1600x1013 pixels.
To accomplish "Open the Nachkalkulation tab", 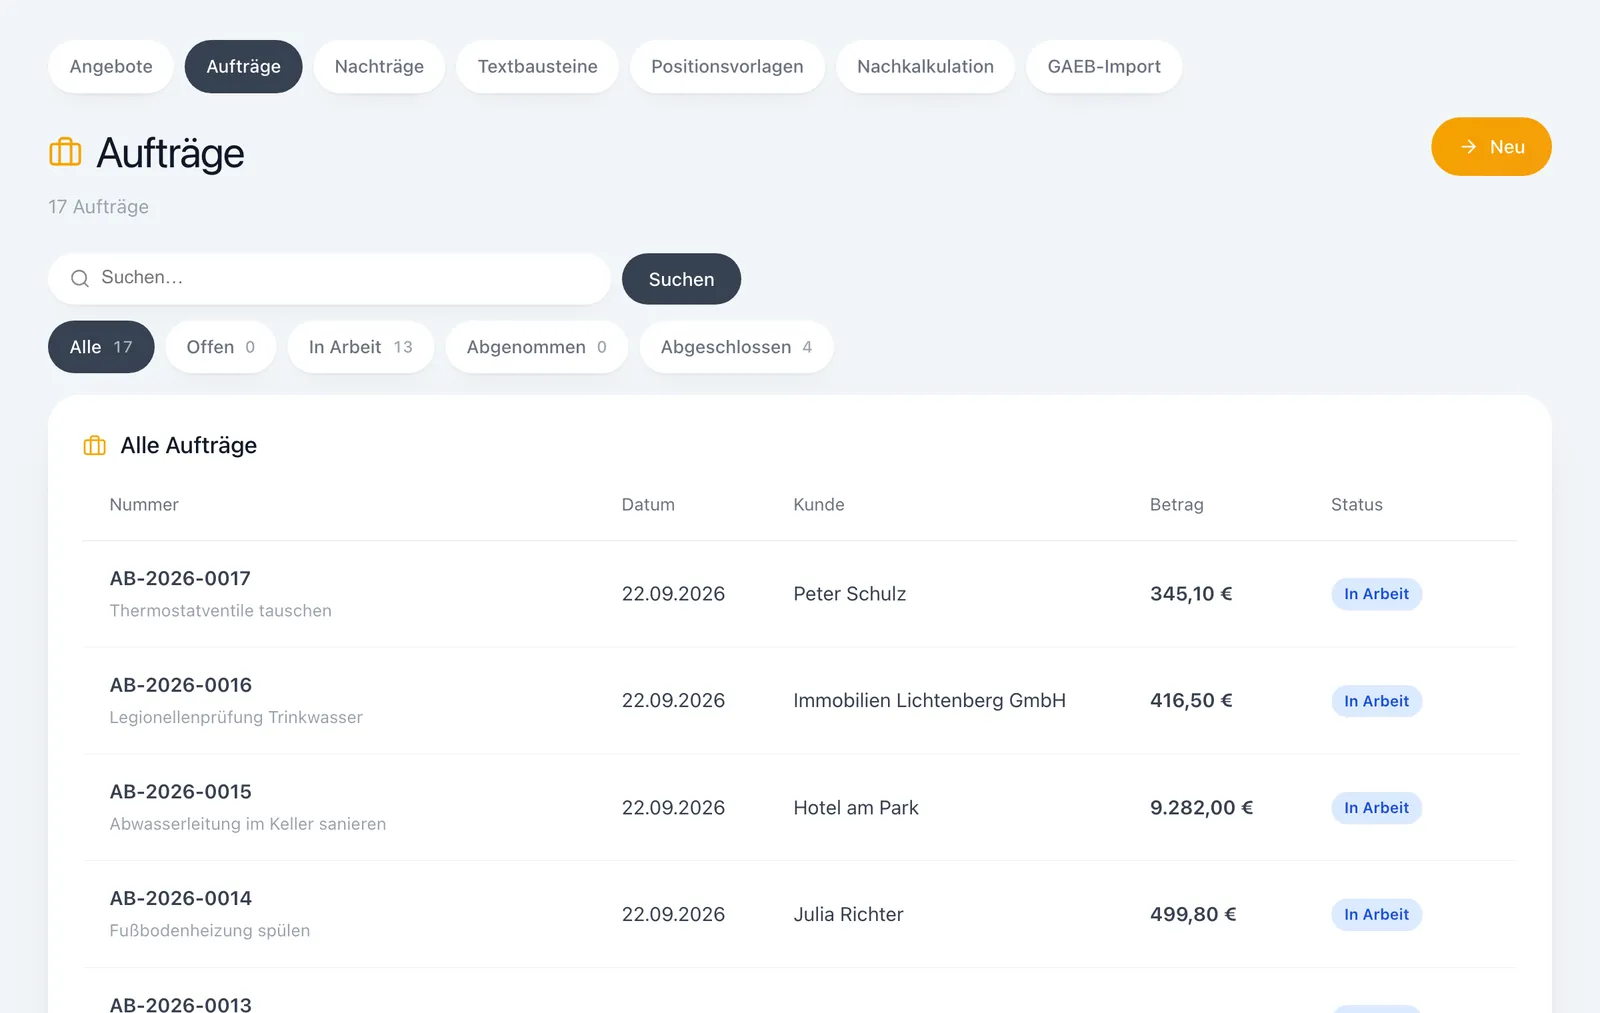I will pyautogui.click(x=925, y=67).
